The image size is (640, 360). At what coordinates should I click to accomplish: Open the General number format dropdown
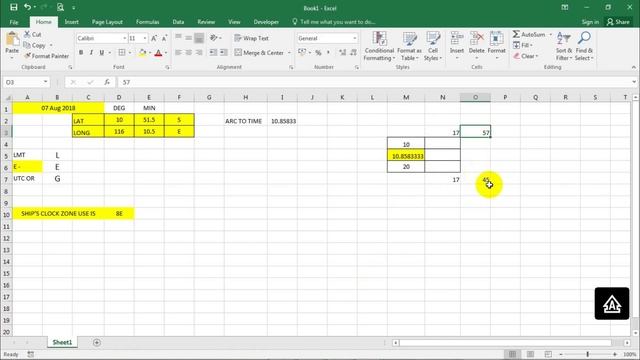(x=354, y=38)
